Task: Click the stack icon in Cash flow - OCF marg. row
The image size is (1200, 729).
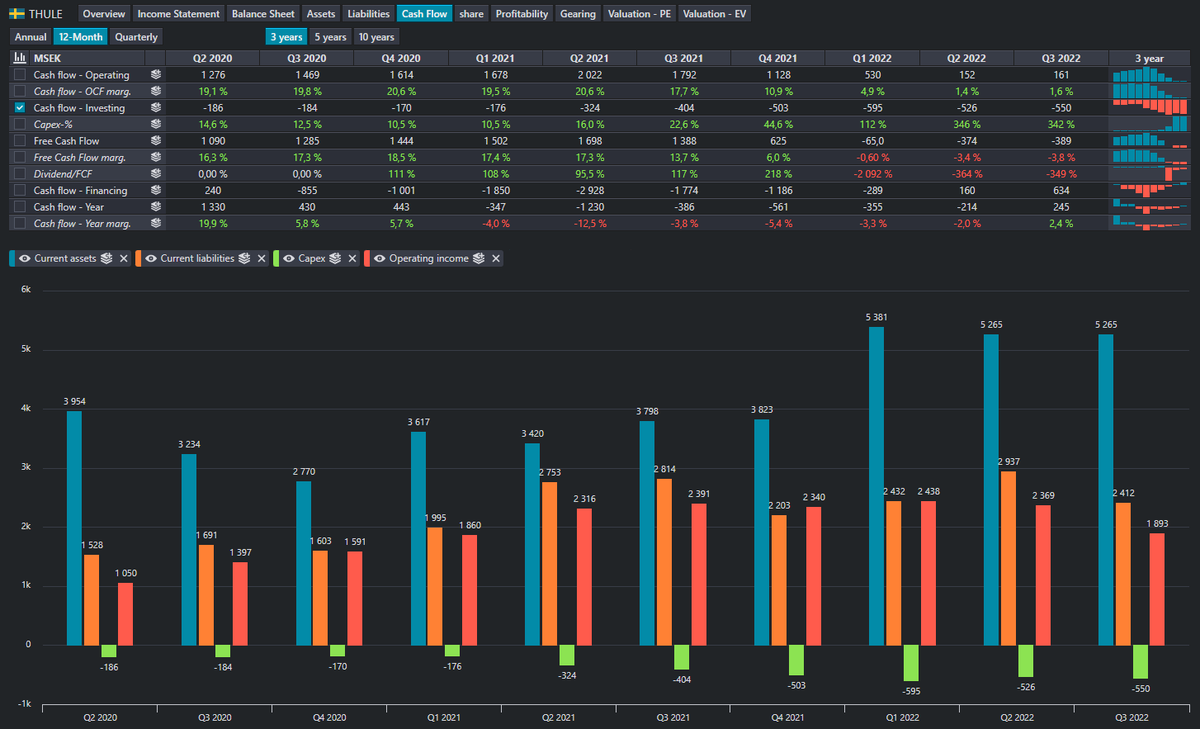Action: click(156, 91)
